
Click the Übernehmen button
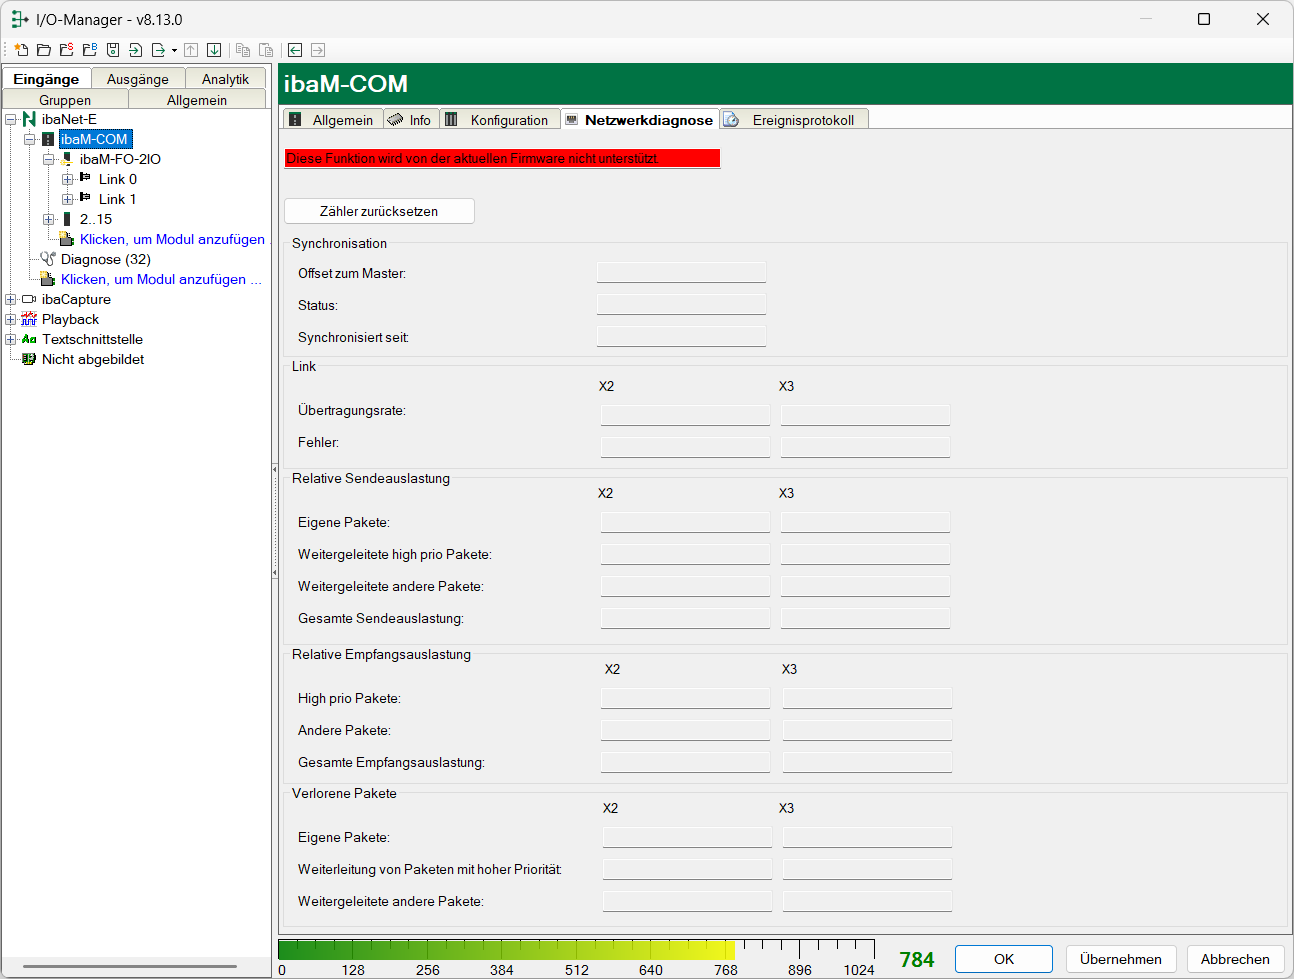(1120, 959)
